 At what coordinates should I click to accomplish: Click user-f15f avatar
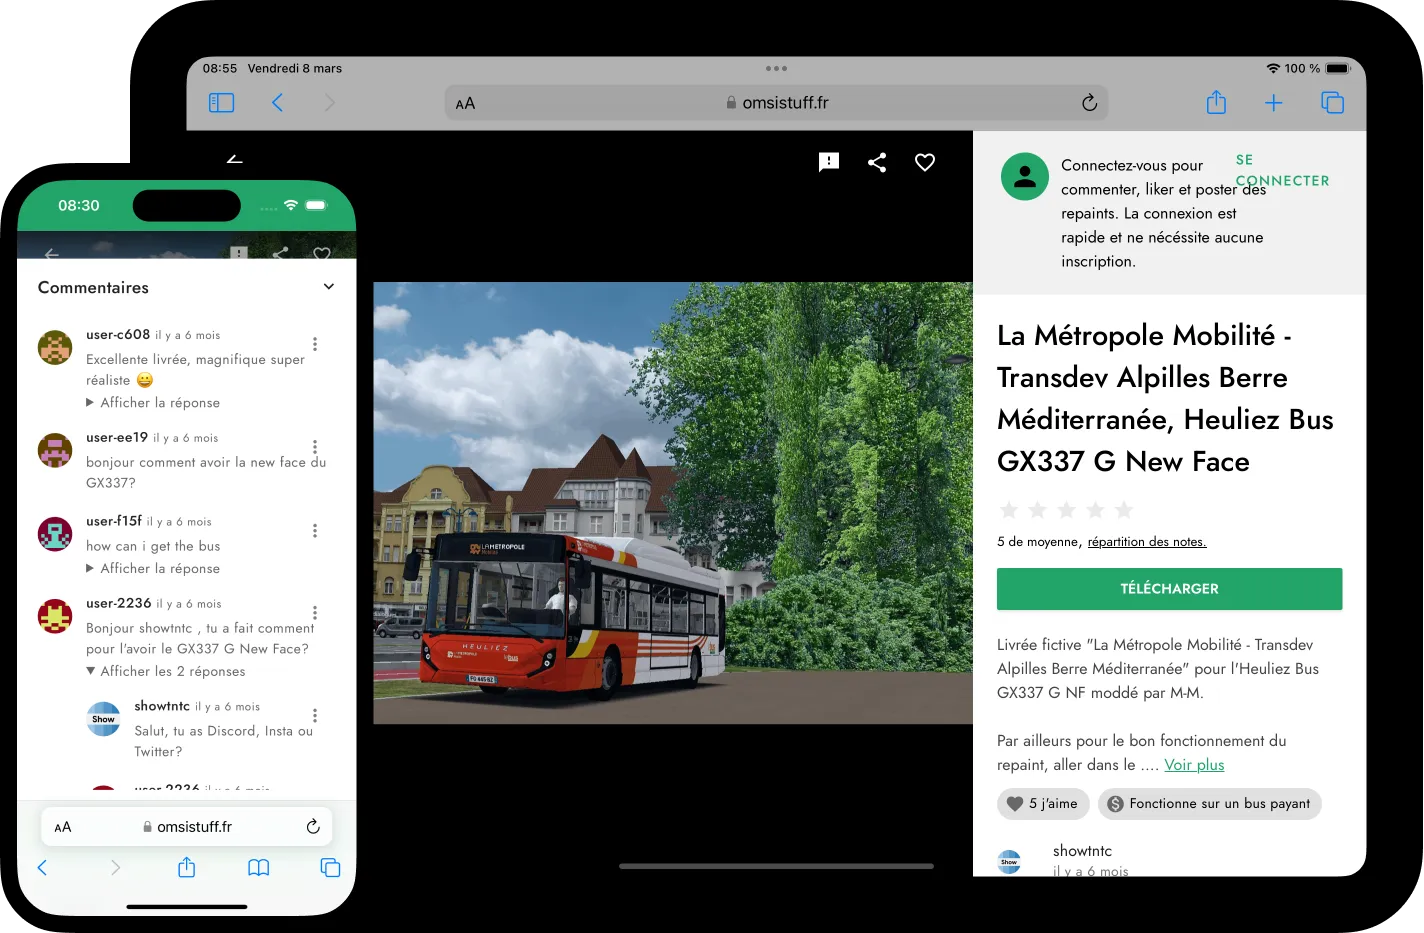(x=55, y=534)
